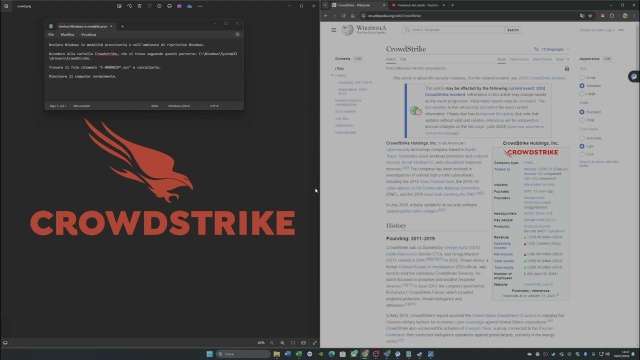Click the browser home icon

(x=353, y=16)
